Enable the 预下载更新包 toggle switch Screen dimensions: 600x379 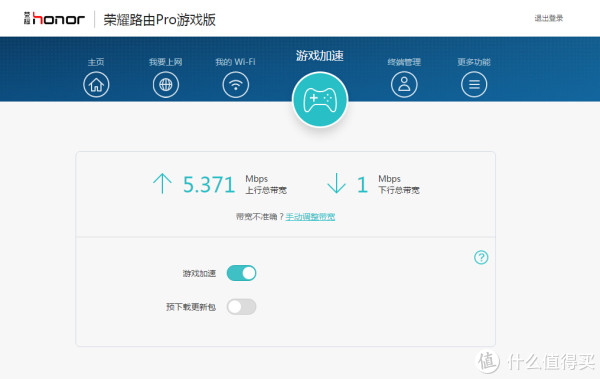pos(241,307)
